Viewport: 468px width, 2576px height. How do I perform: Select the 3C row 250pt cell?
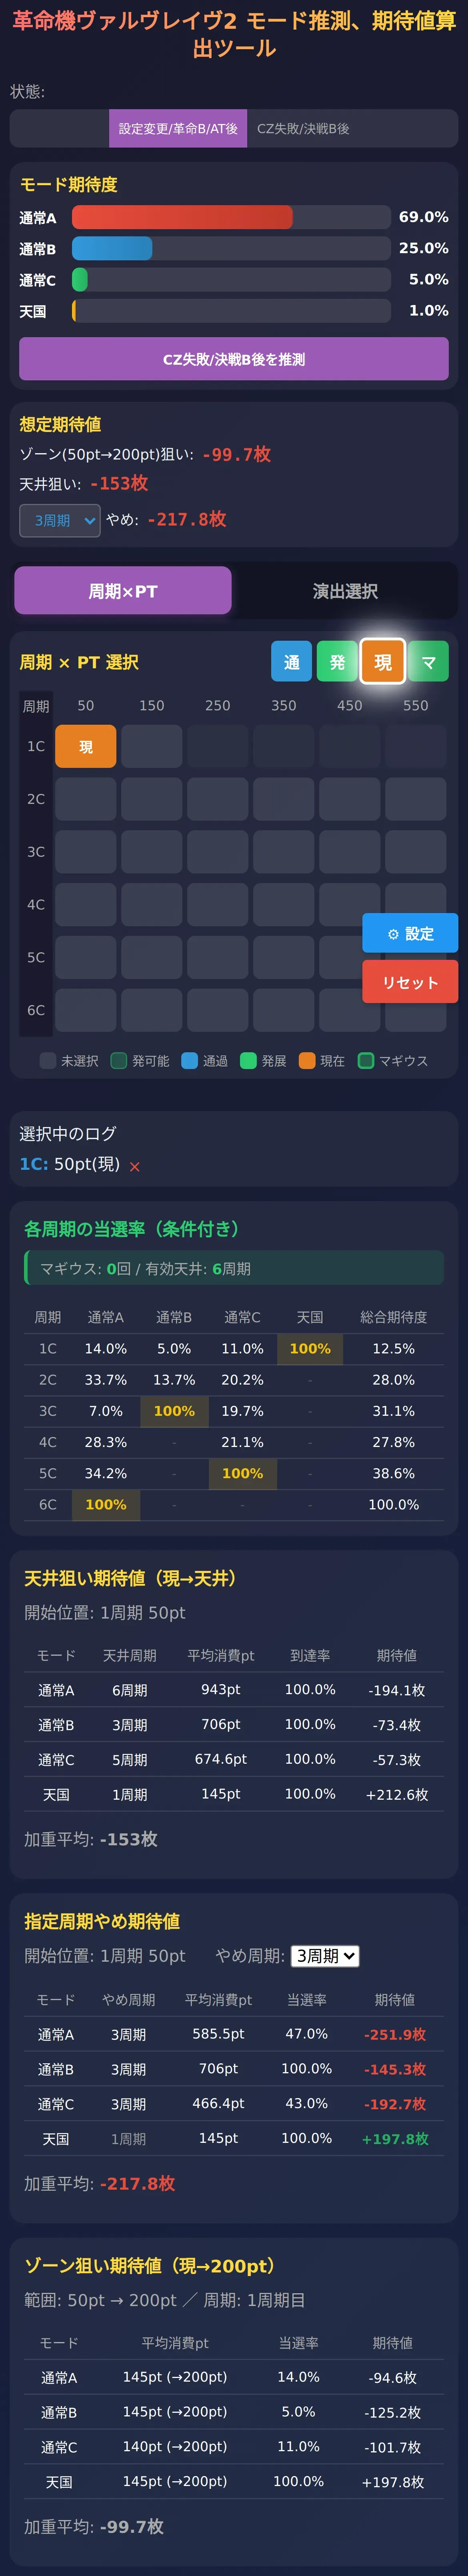218,852
